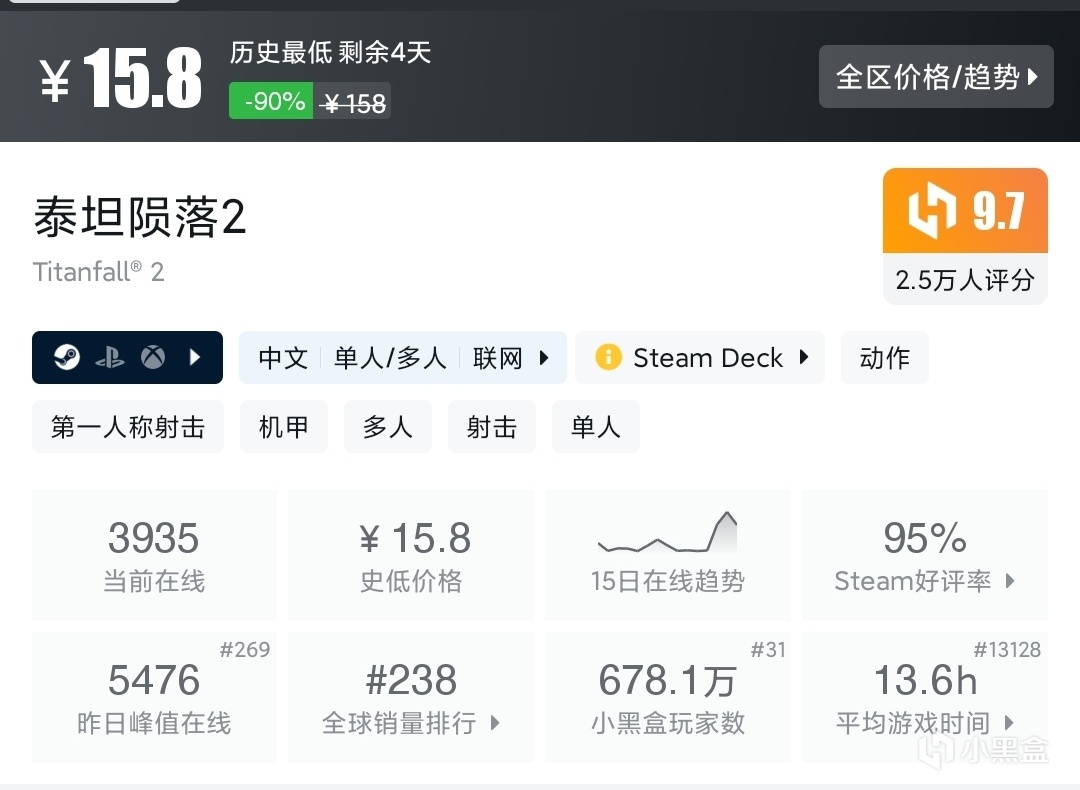Open the 2.5万人评分 ratings count
Viewport: 1080px width, 790px height.
tap(964, 279)
